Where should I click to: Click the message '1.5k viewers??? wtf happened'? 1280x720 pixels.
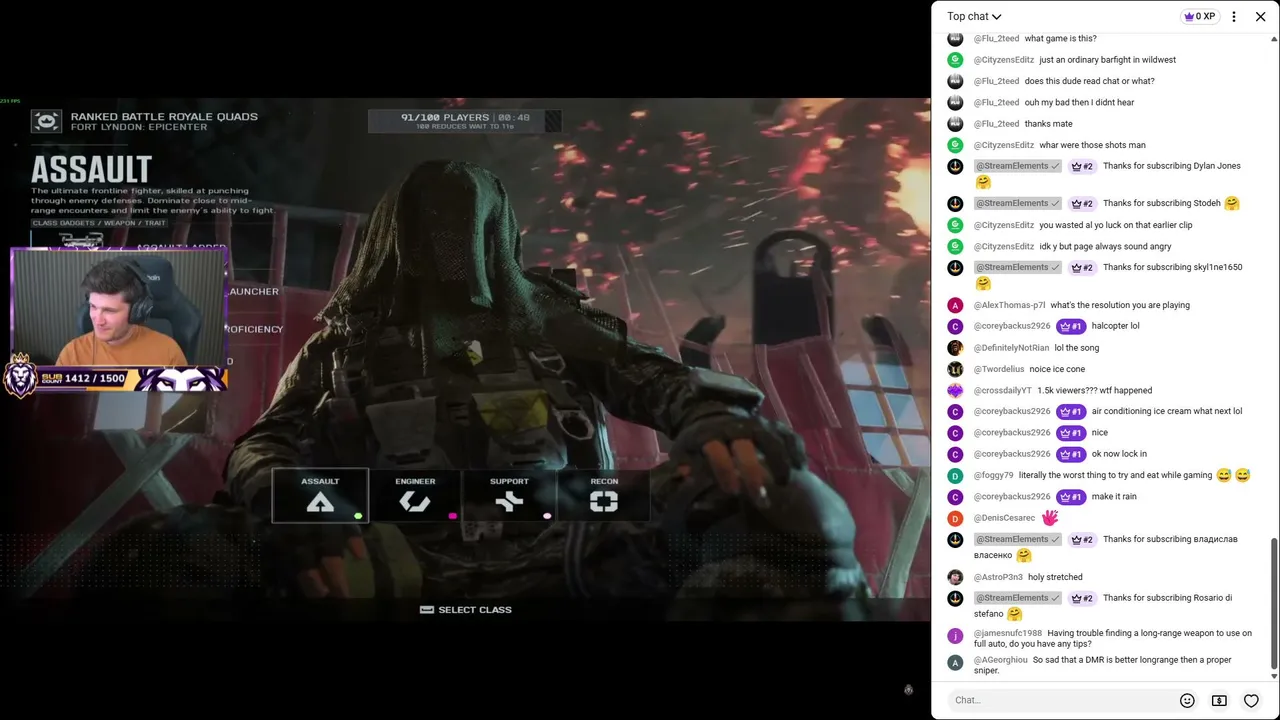tap(1094, 391)
